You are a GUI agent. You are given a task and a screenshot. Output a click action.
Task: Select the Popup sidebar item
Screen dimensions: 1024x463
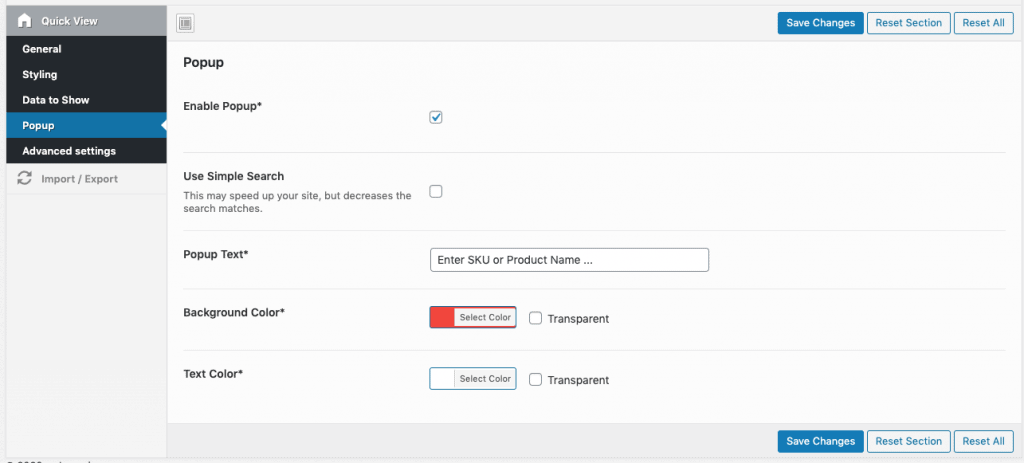[38, 126]
